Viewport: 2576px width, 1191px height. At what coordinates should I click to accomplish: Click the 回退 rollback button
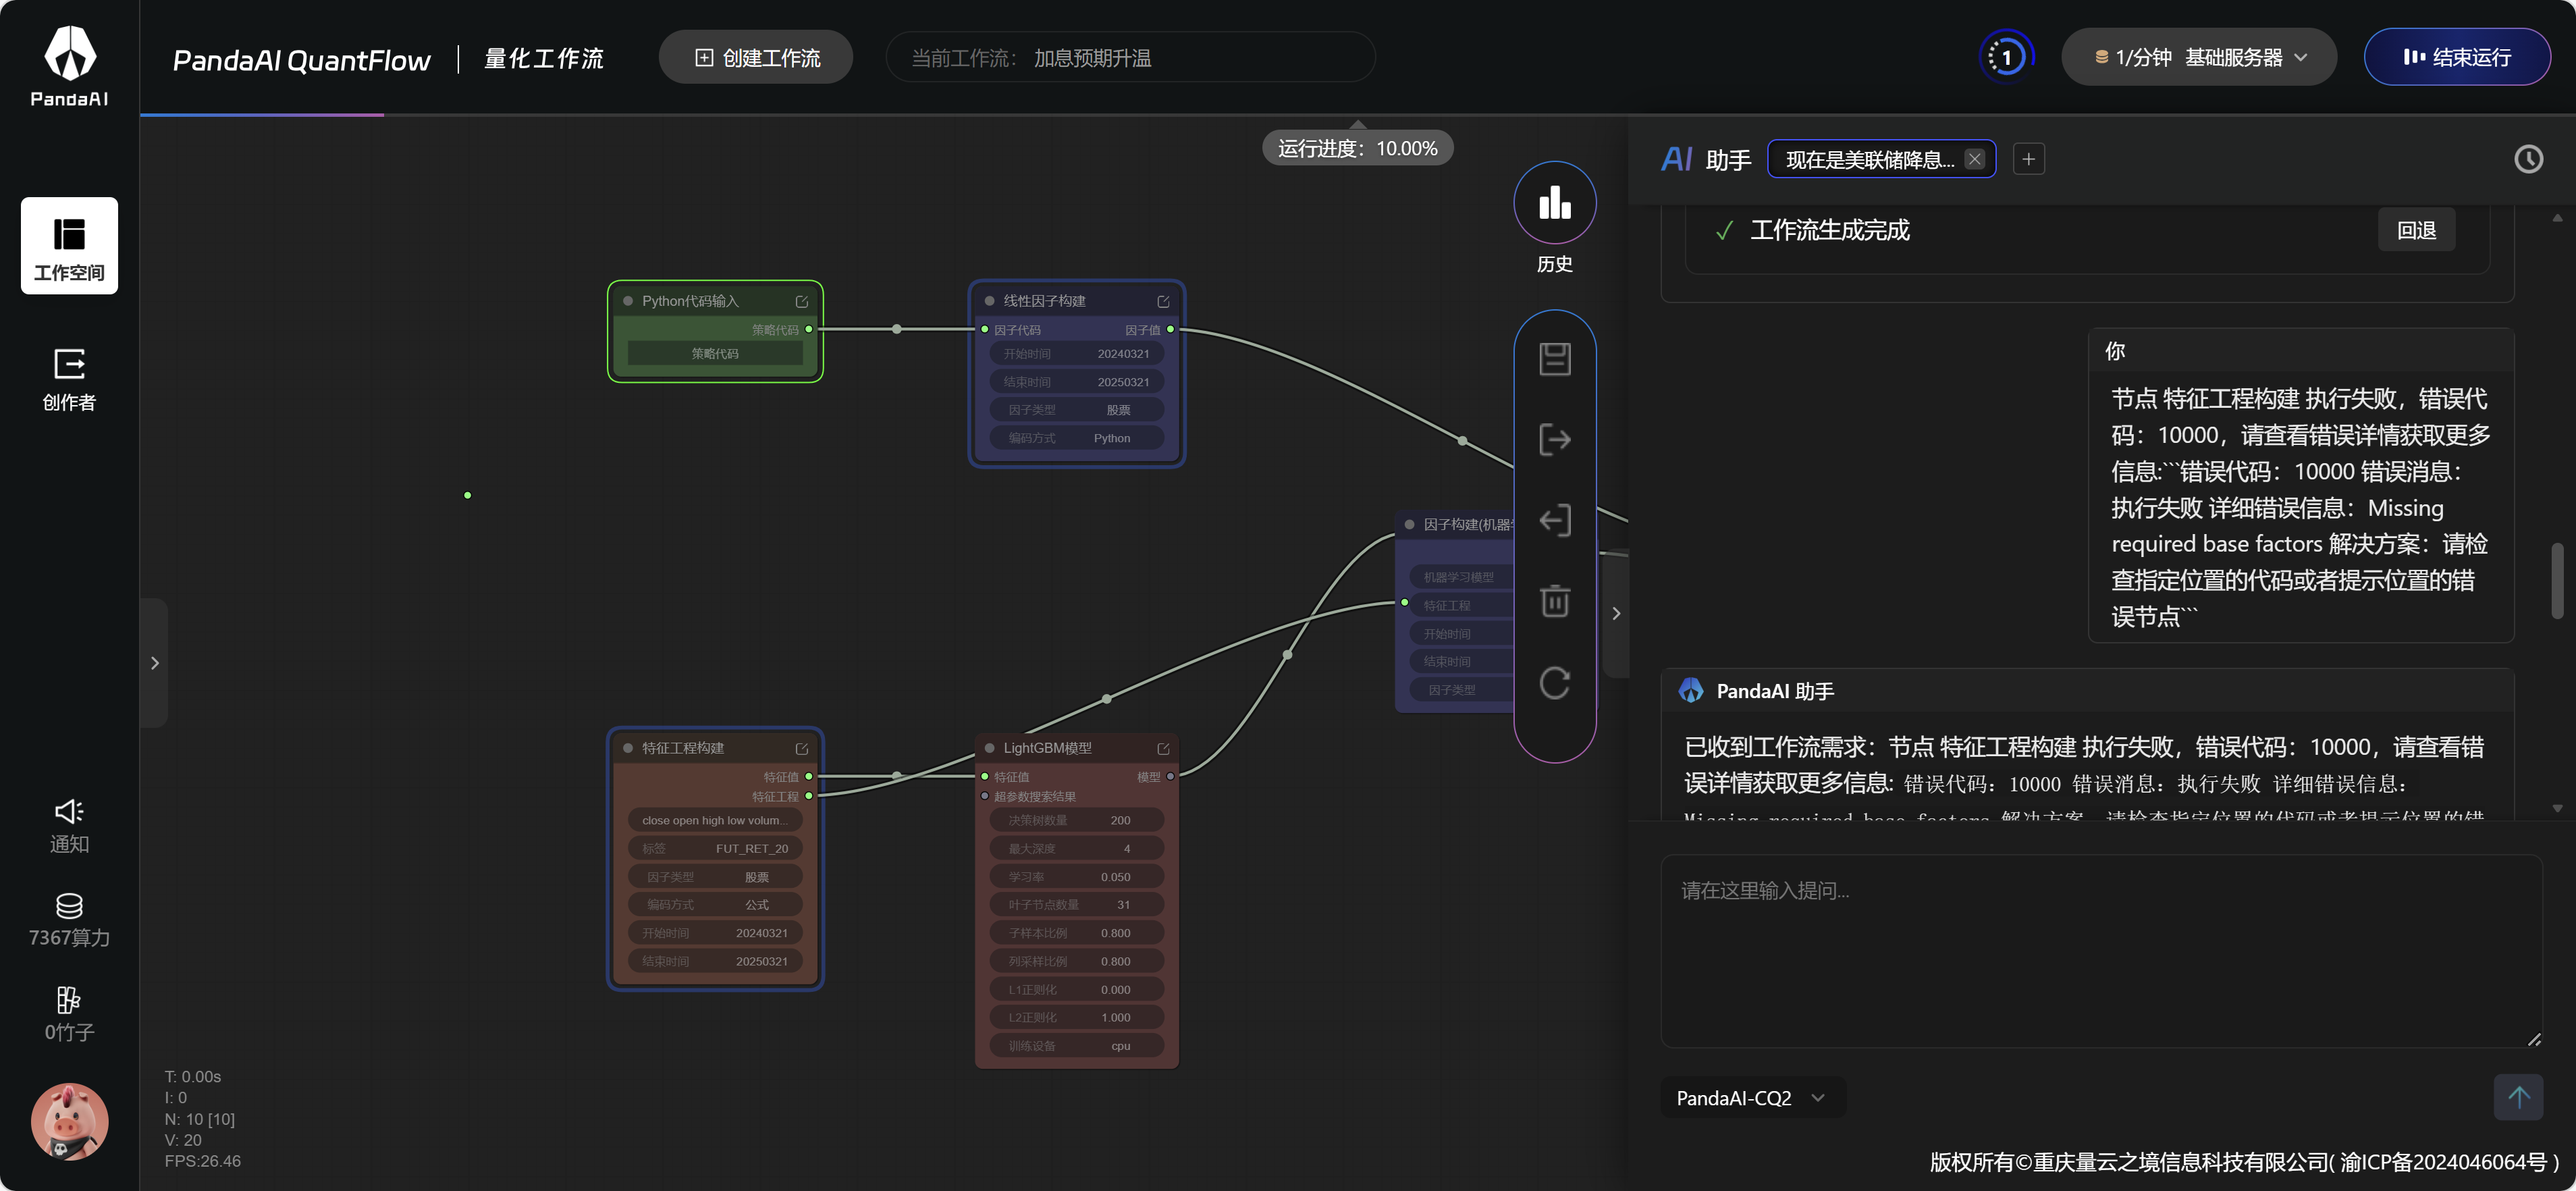tap(2416, 230)
